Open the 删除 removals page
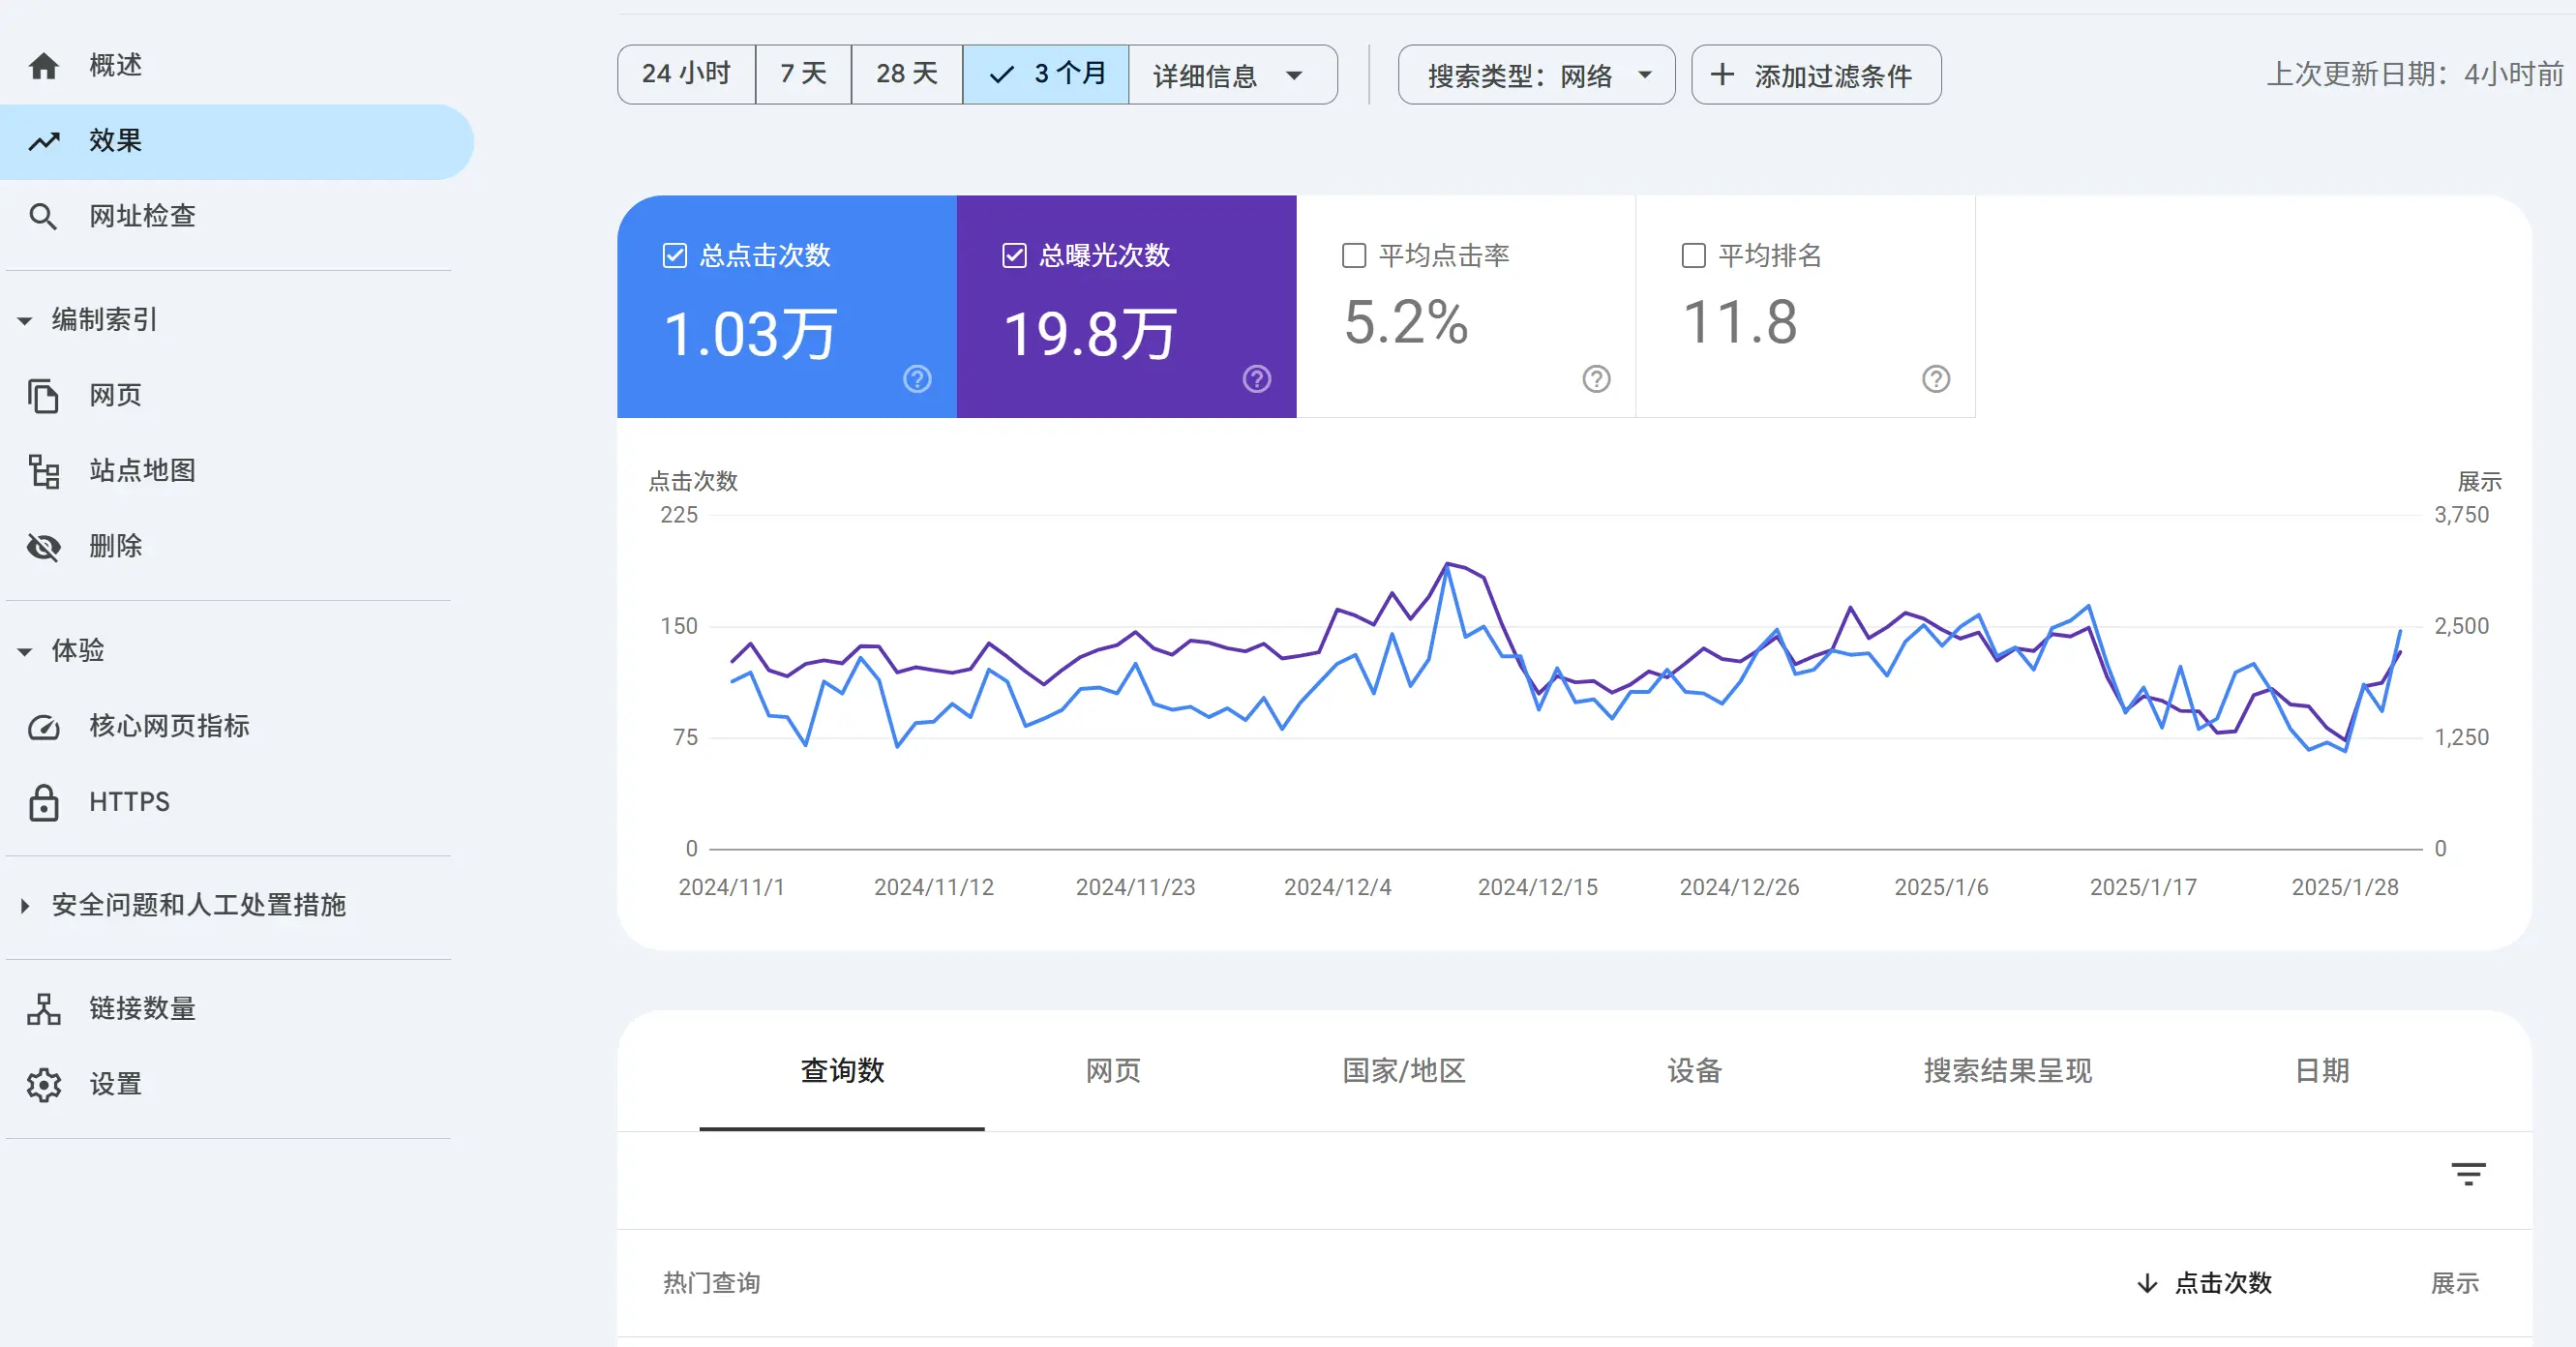This screenshot has height=1347, width=2576. coord(114,546)
